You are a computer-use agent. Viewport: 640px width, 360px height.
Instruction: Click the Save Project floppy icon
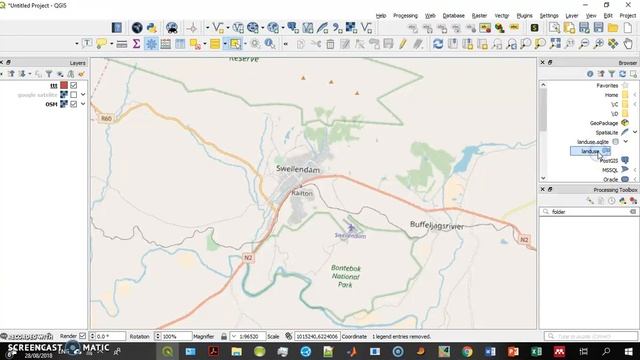point(599,28)
